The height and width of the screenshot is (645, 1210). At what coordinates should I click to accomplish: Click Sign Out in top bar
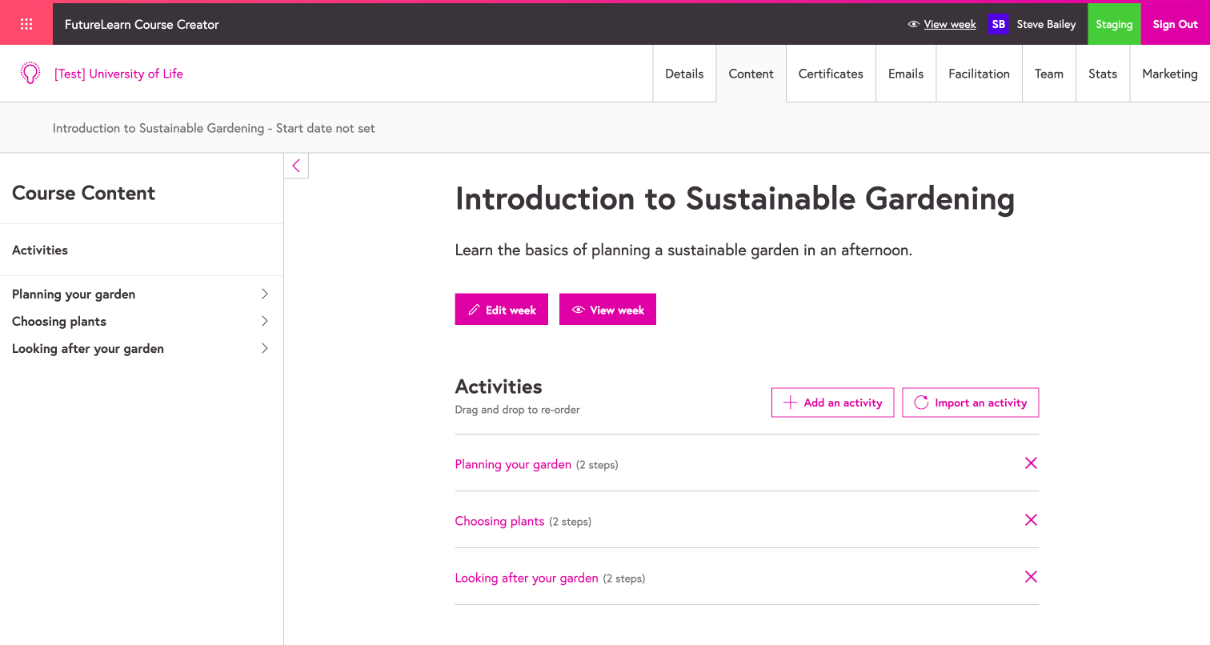1175,24
